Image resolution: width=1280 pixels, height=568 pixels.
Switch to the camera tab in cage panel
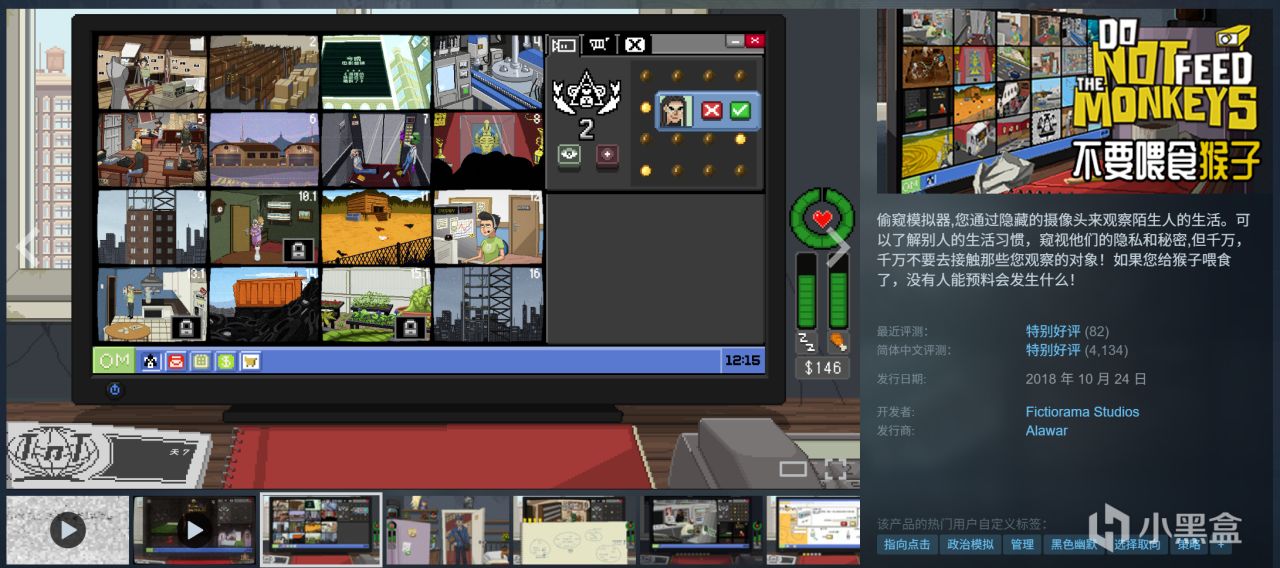point(564,44)
